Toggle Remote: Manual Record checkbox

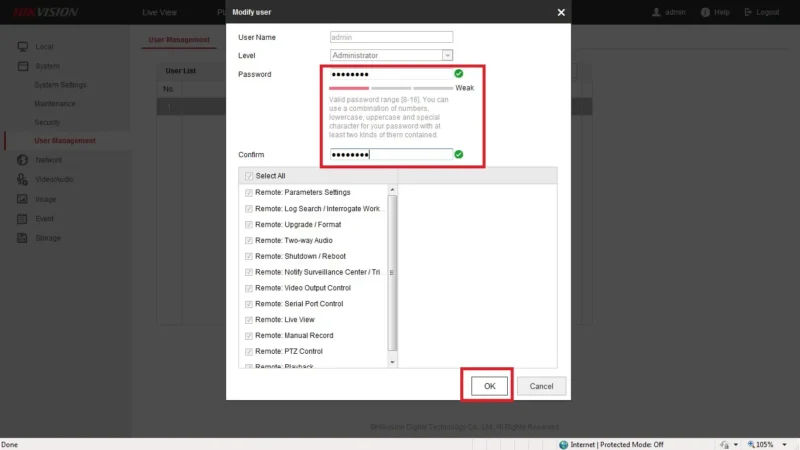click(248, 336)
